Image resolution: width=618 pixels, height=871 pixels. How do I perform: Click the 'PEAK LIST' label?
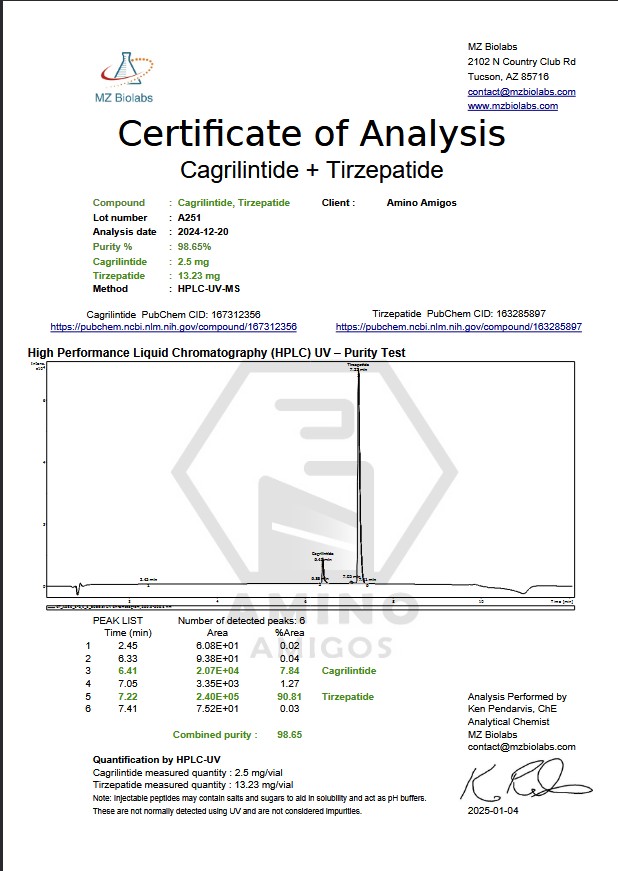point(118,620)
